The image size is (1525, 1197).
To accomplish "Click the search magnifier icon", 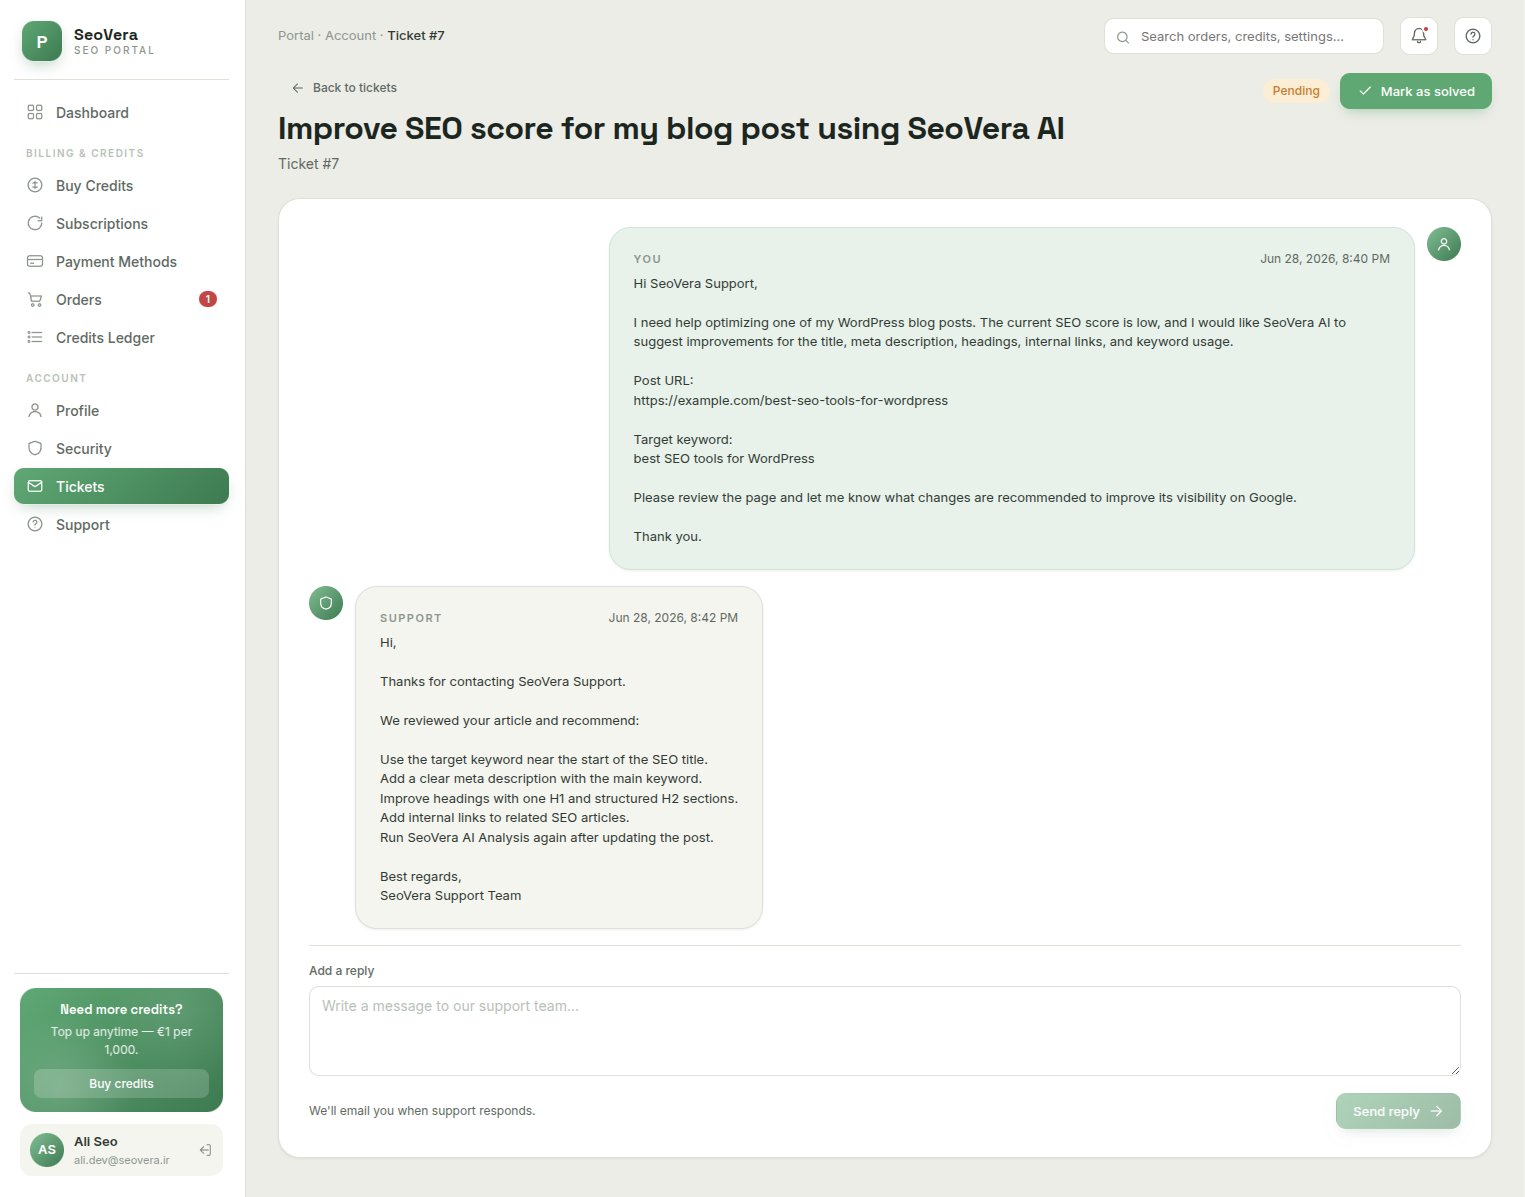I will click(x=1123, y=37).
